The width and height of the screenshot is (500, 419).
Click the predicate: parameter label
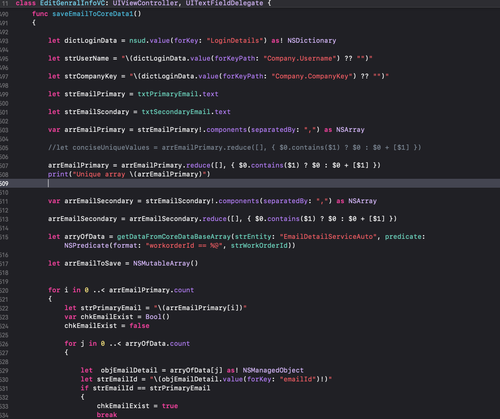click(405, 237)
